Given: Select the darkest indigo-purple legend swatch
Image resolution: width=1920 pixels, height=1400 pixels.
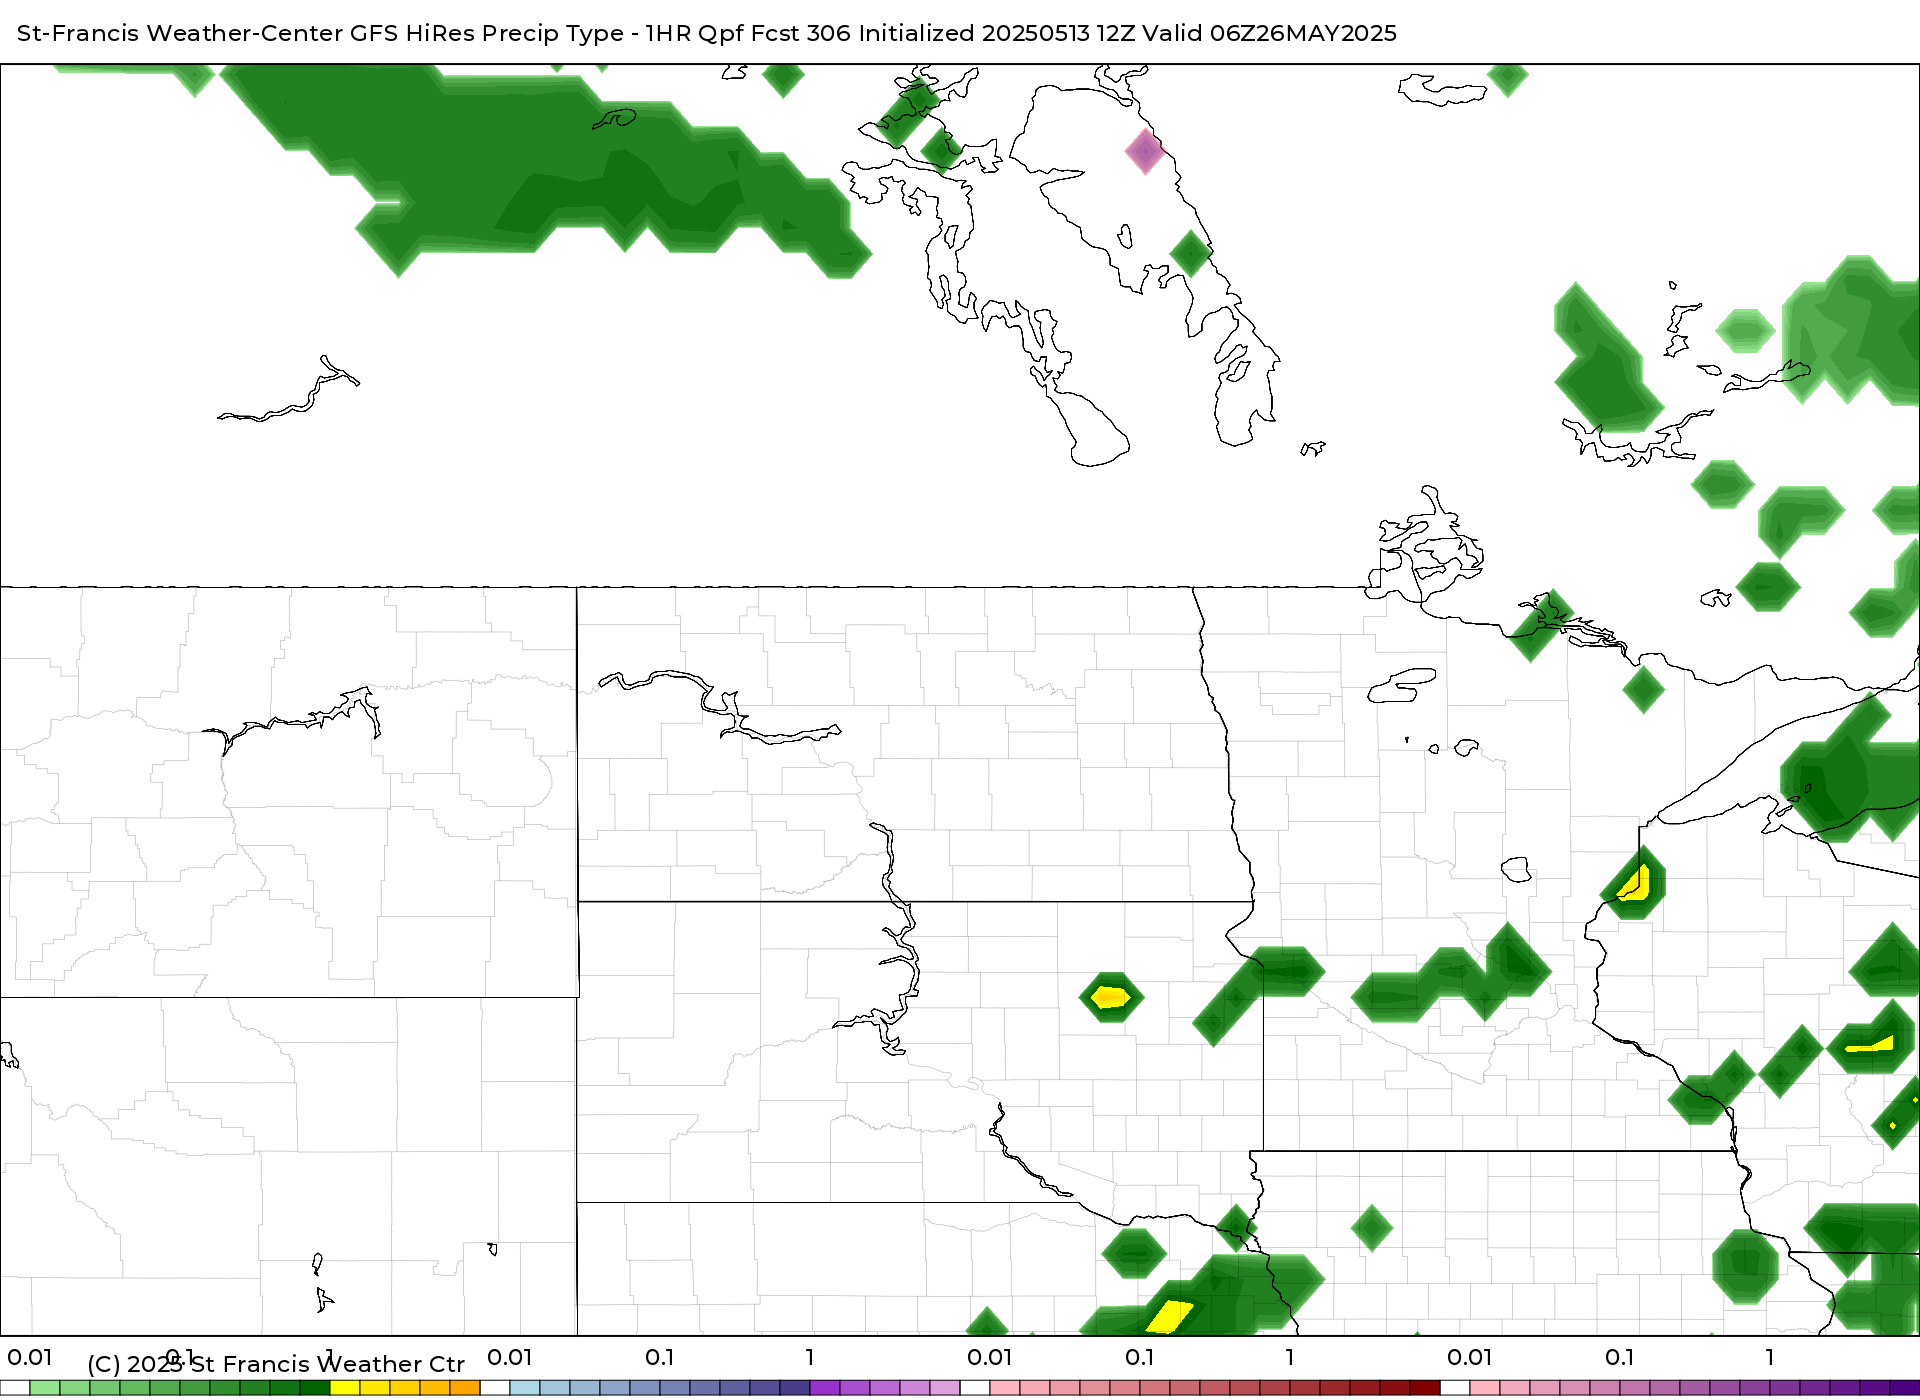Looking at the screenshot, I should 1903,1388.
